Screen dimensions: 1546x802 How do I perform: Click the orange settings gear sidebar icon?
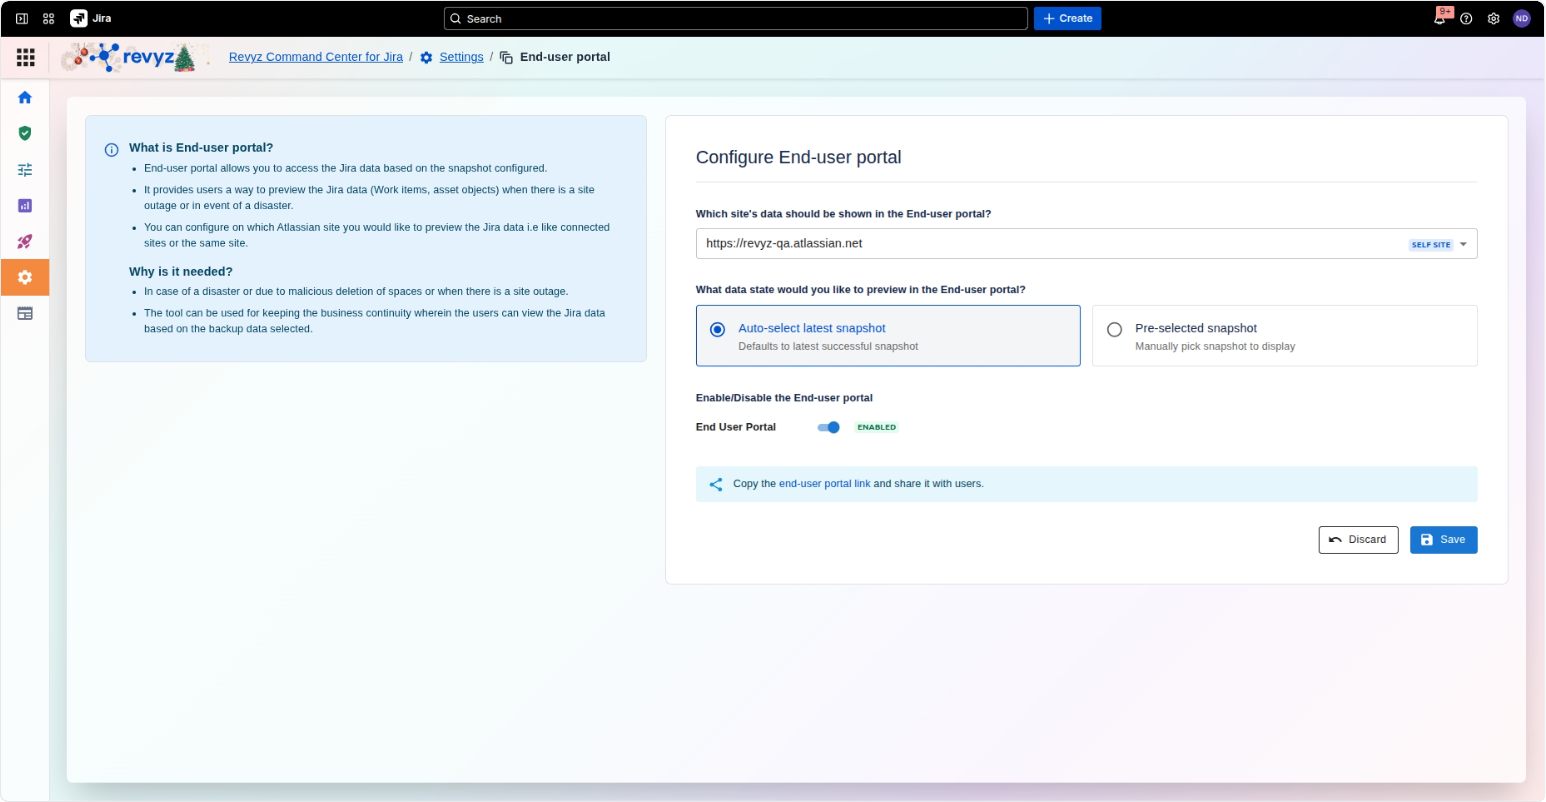click(25, 277)
